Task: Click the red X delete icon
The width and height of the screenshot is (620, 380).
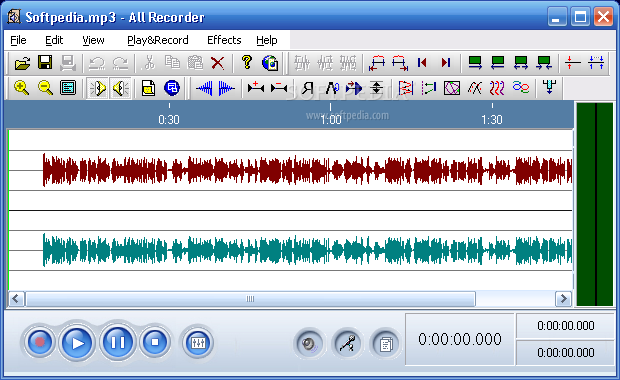Action: click(x=217, y=63)
